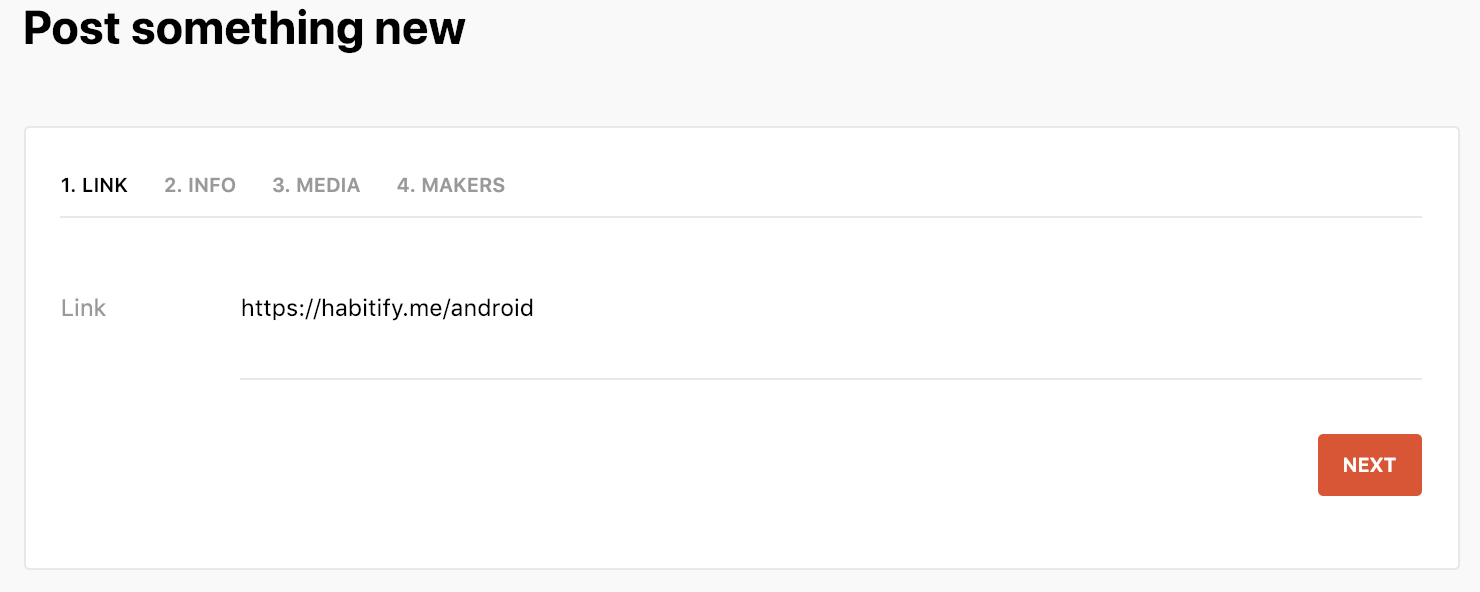The height and width of the screenshot is (592, 1480).
Task: Click the word "Post" in the title
Action: click(x=71, y=28)
